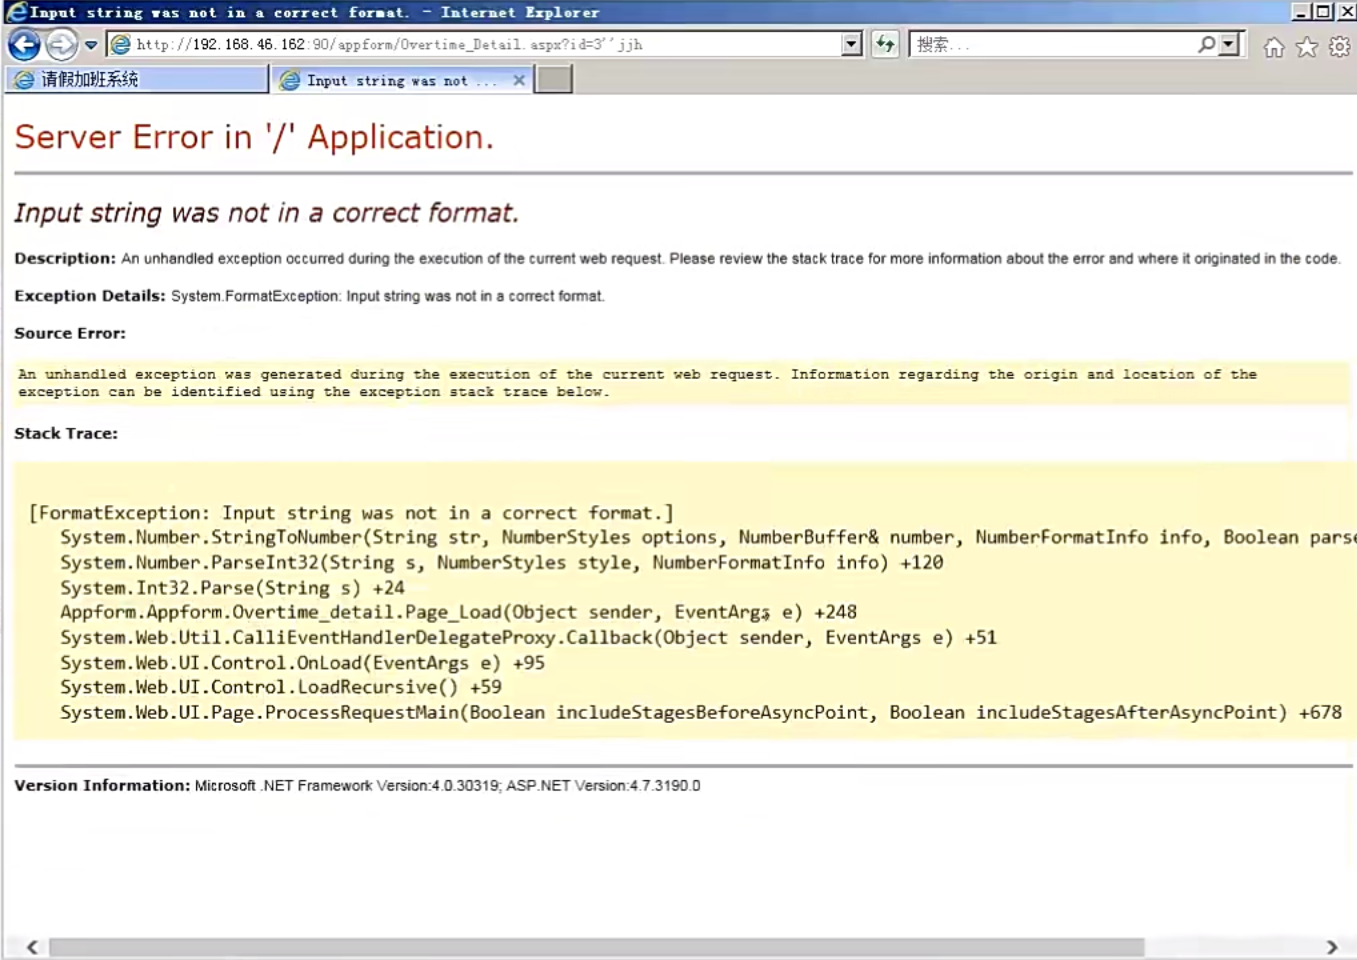
Task: Click the 'Appform.Appform.Overtime_detail.Page_Load' line
Action: pyautogui.click(x=458, y=612)
